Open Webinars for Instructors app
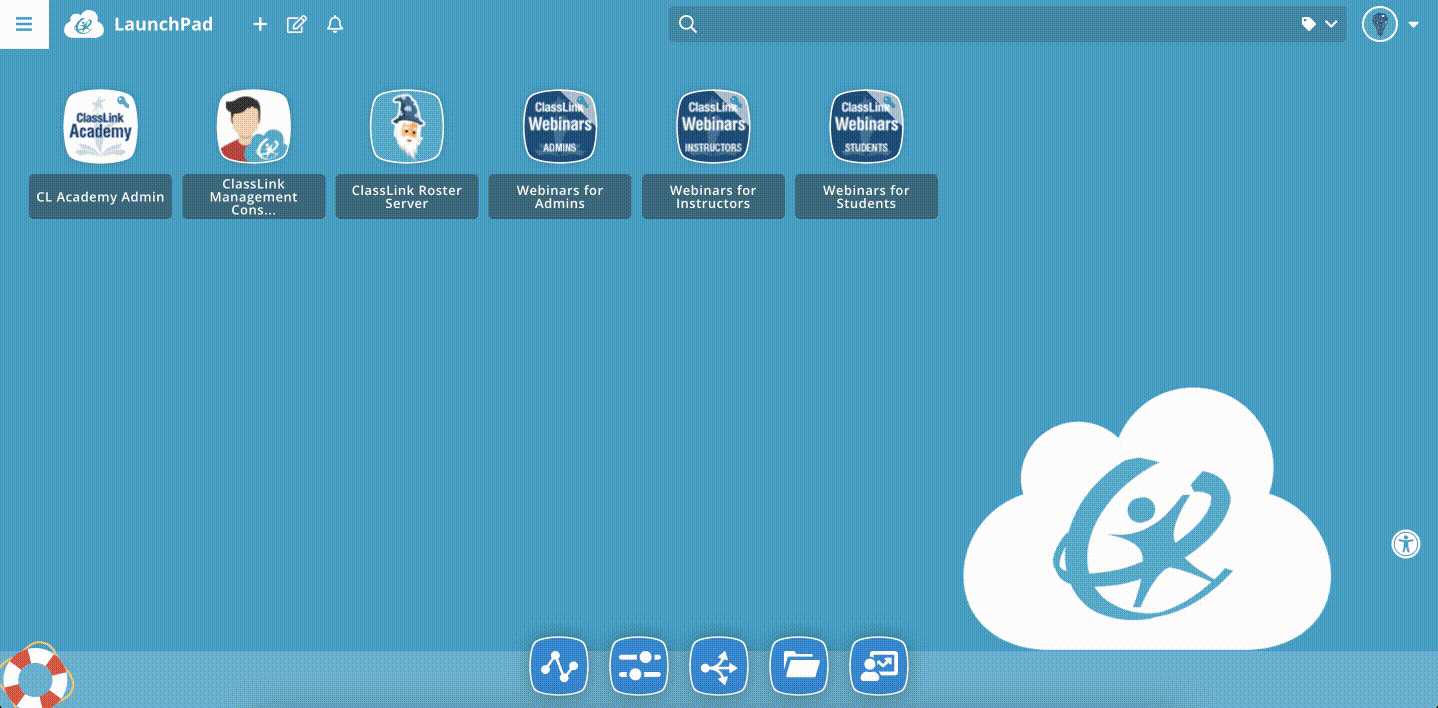 point(713,127)
